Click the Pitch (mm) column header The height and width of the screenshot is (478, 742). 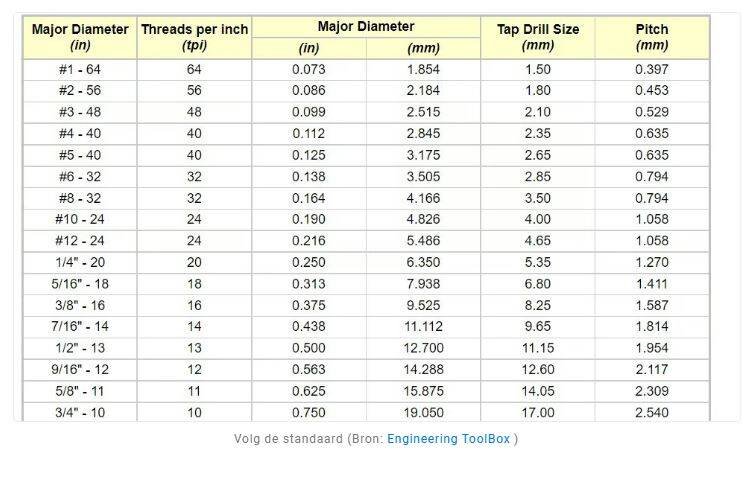tap(652, 37)
